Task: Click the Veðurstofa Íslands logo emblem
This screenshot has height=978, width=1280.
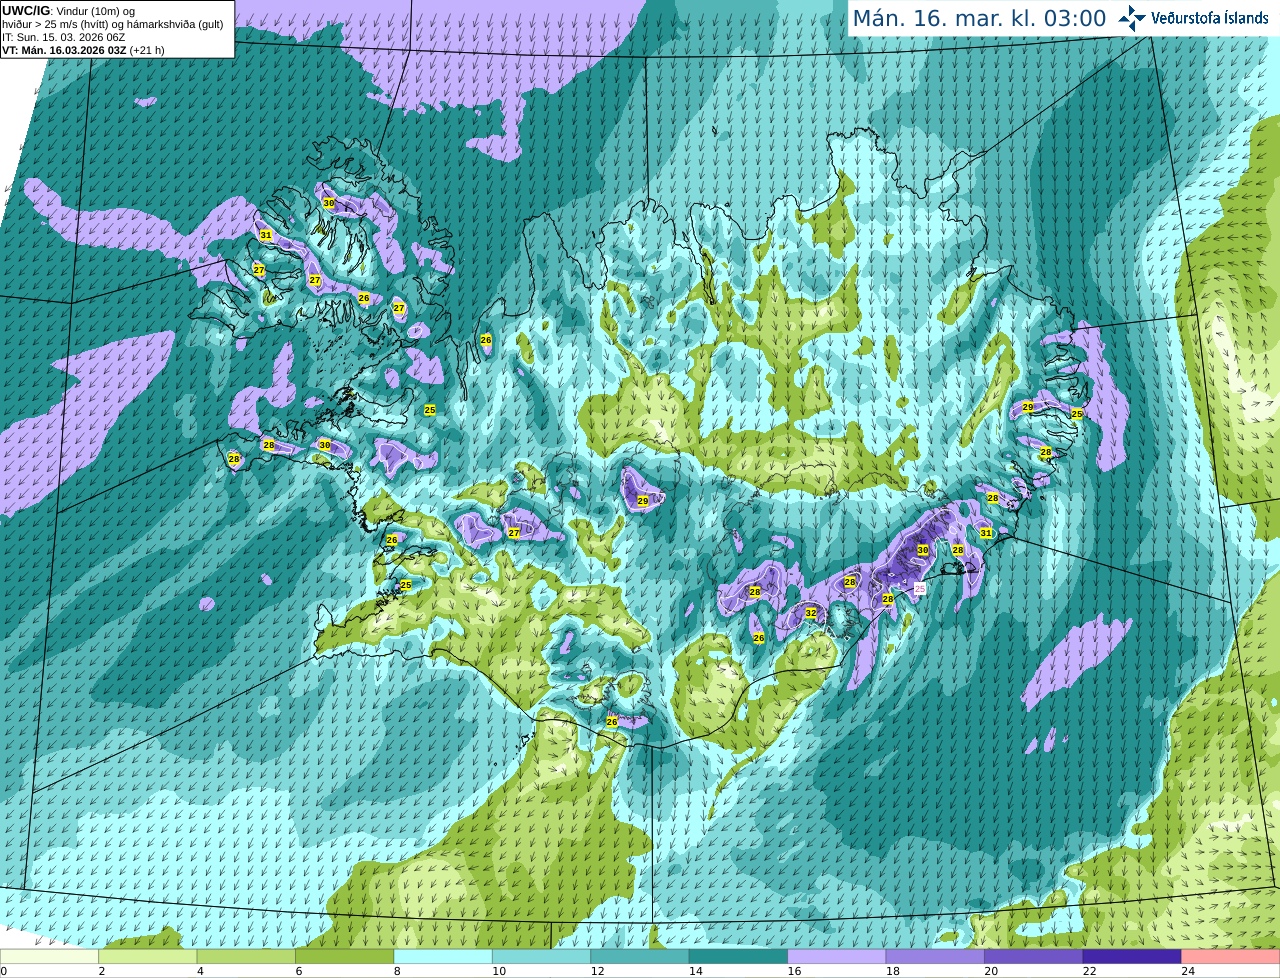Action: point(1132,18)
